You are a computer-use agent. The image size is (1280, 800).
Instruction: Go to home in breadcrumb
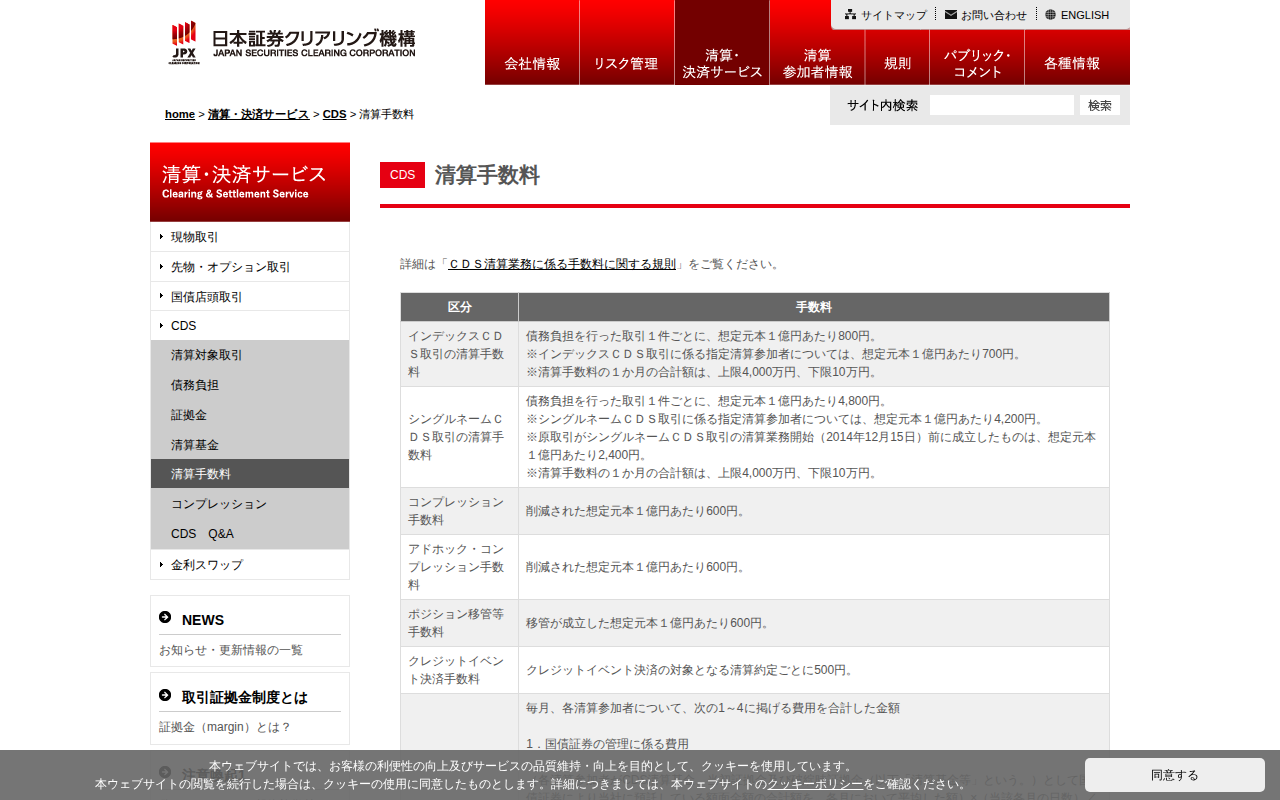(180, 114)
